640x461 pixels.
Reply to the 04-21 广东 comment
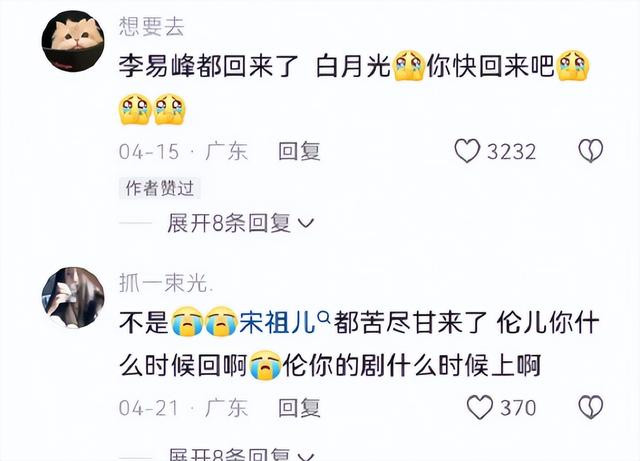(299, 408)
